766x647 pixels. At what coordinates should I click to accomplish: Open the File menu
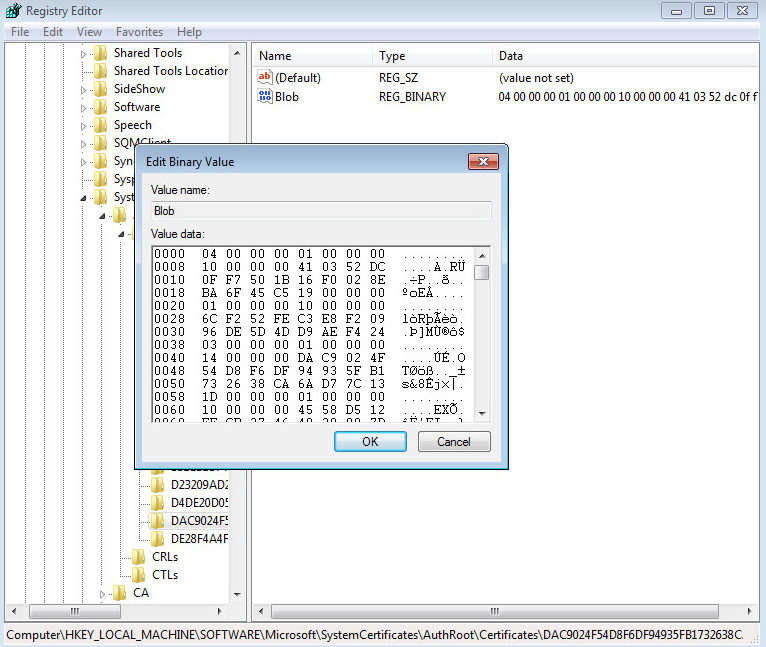[x=19, y=32]
